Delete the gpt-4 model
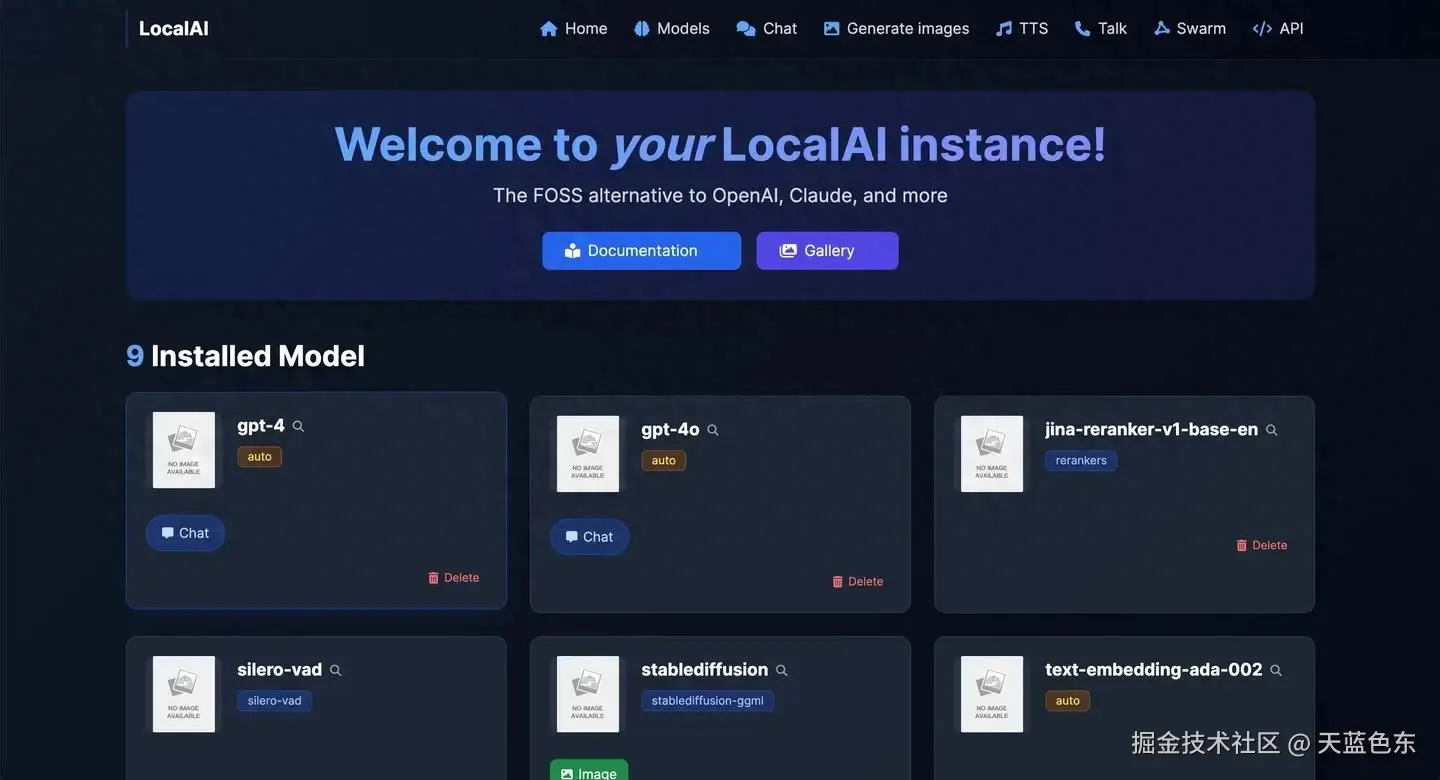The width and height of the screenshot is (1440, 780). tap(454, 578)
